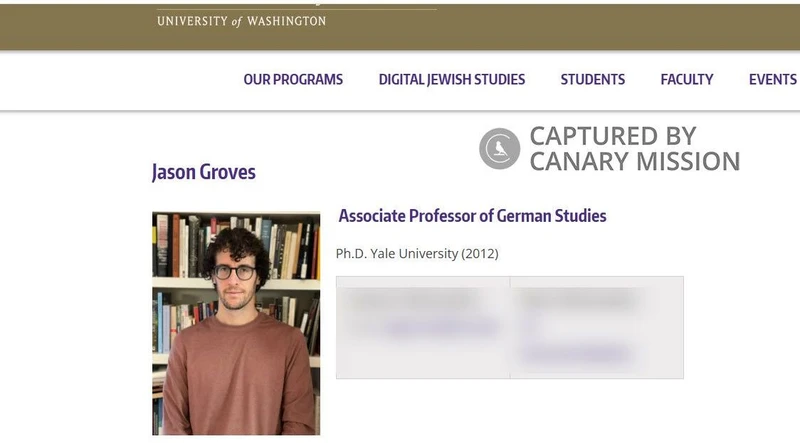Viewport: 800px width, 443px height.
Task: Click the Jason Groves name heading
Action: 203,172
